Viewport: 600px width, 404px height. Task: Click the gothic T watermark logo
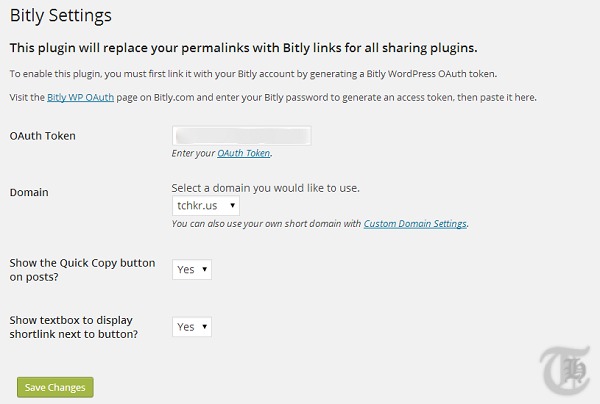[x=565, y=370]
